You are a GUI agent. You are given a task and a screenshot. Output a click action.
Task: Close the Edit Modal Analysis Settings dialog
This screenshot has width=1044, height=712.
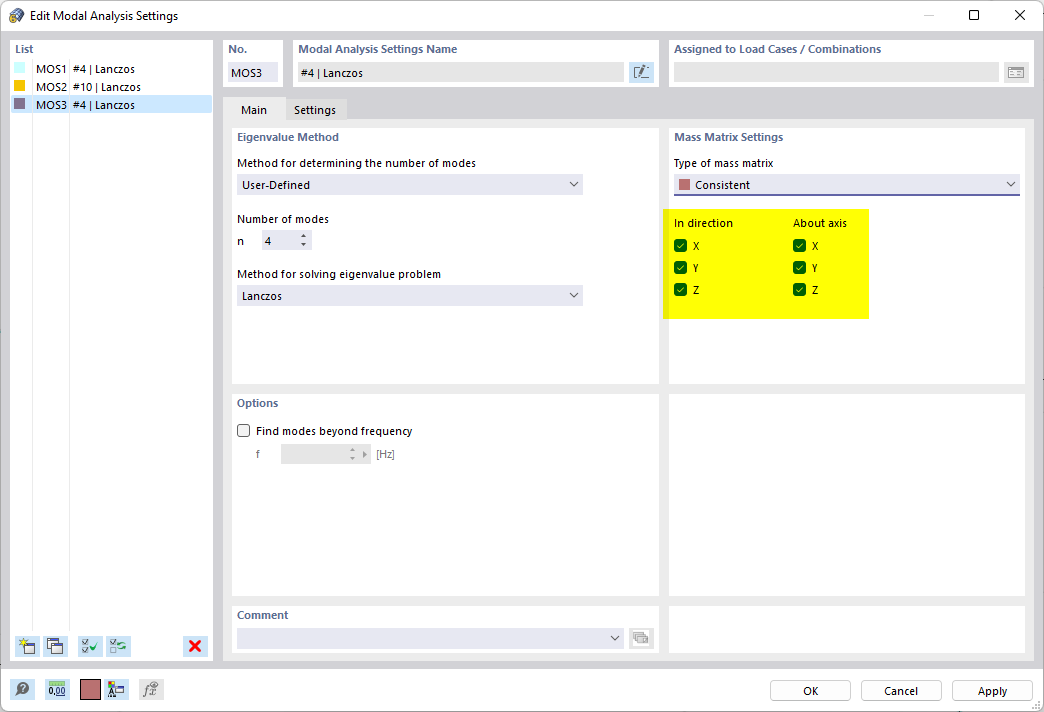tap(1019, 15)
